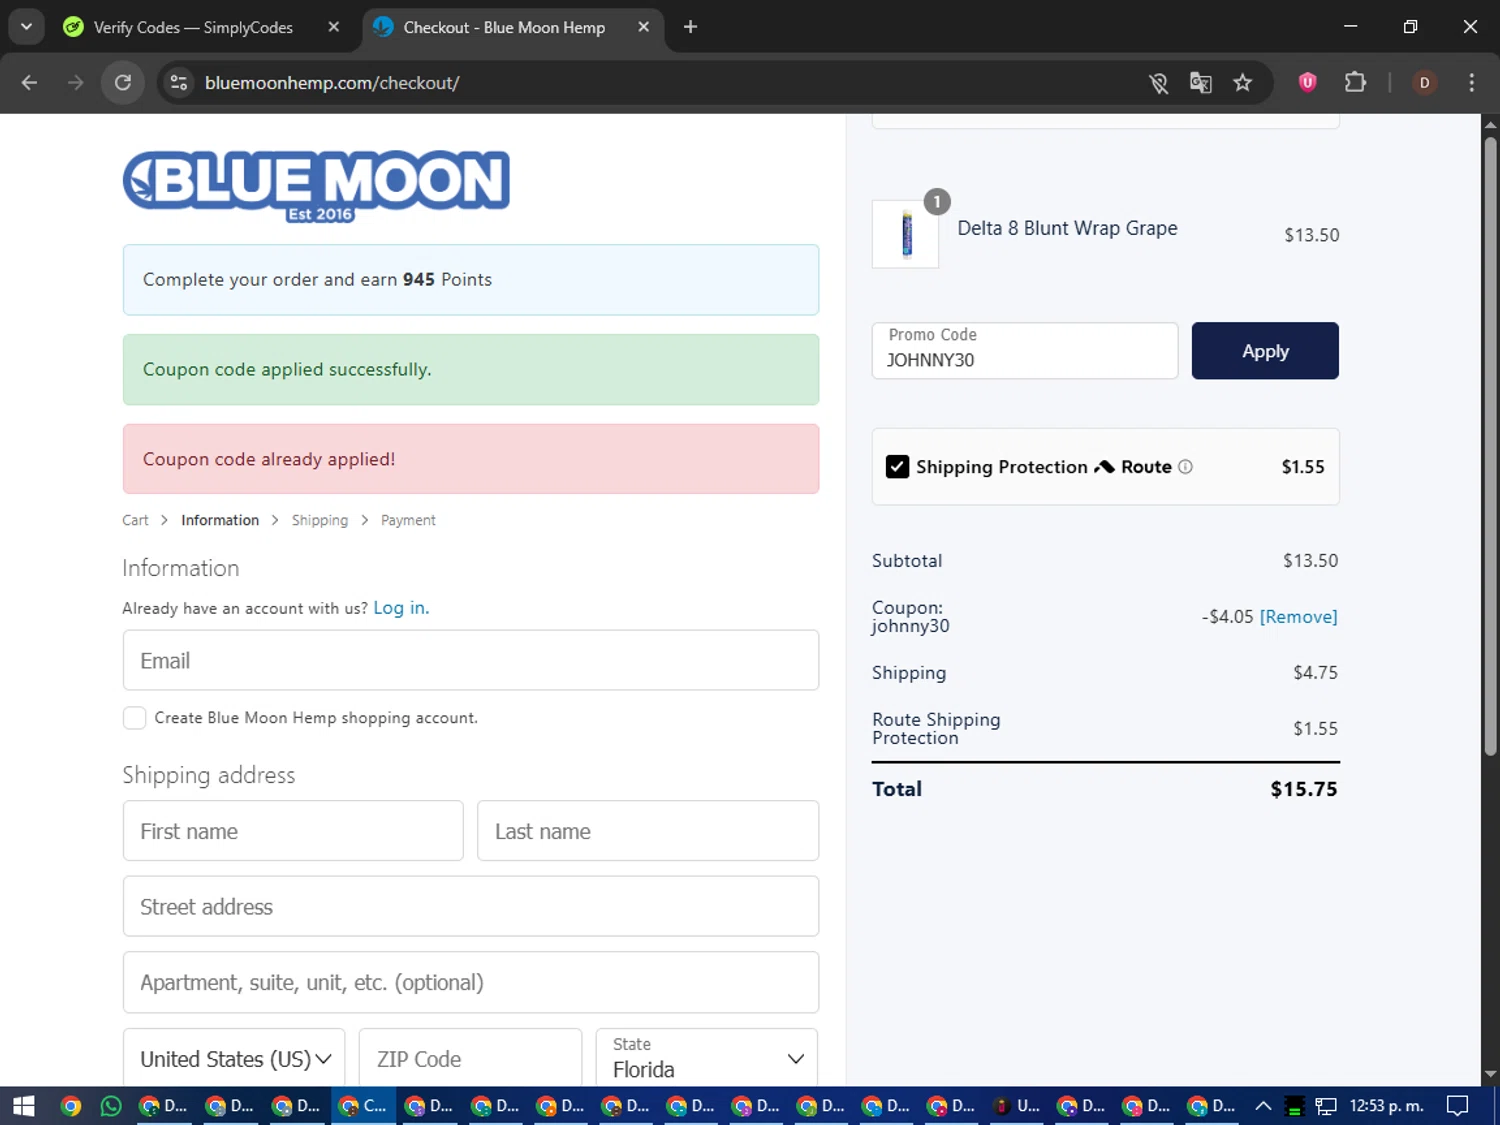Click the Delta 8 Blunt Wrap Grape thumbnail
This screenshot has width=1500, height=1125.
click(x=906, y=234)
